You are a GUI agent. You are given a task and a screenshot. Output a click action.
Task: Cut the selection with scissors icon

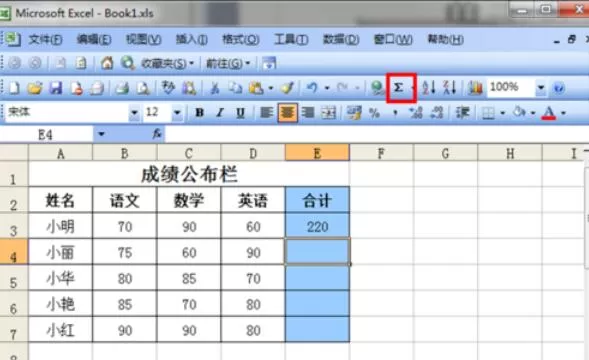click(x=214, y=88)
